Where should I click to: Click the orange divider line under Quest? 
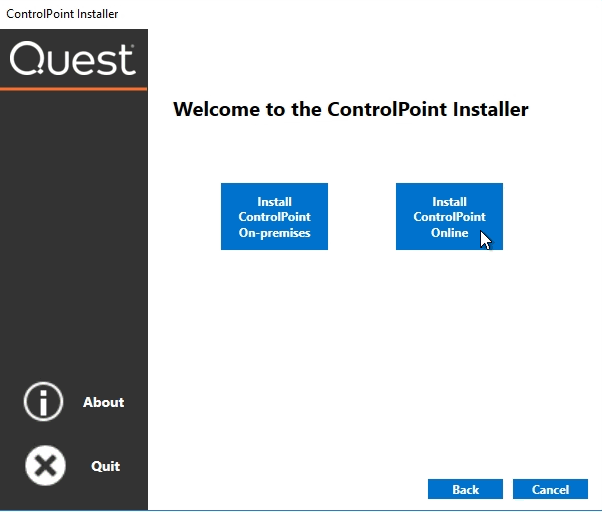click(x=73, y=89)
